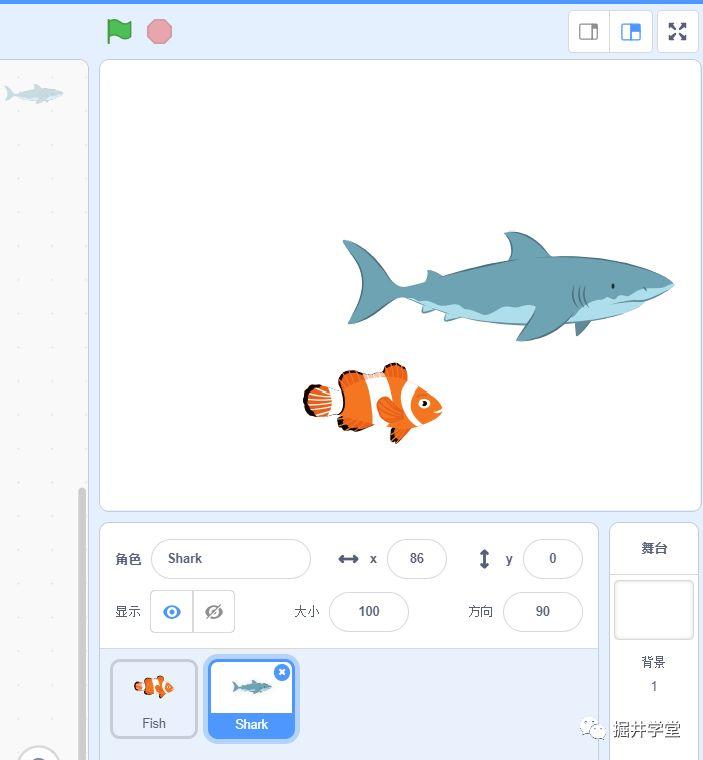Switch to small stage layout
703x760 pixels.
589,32
